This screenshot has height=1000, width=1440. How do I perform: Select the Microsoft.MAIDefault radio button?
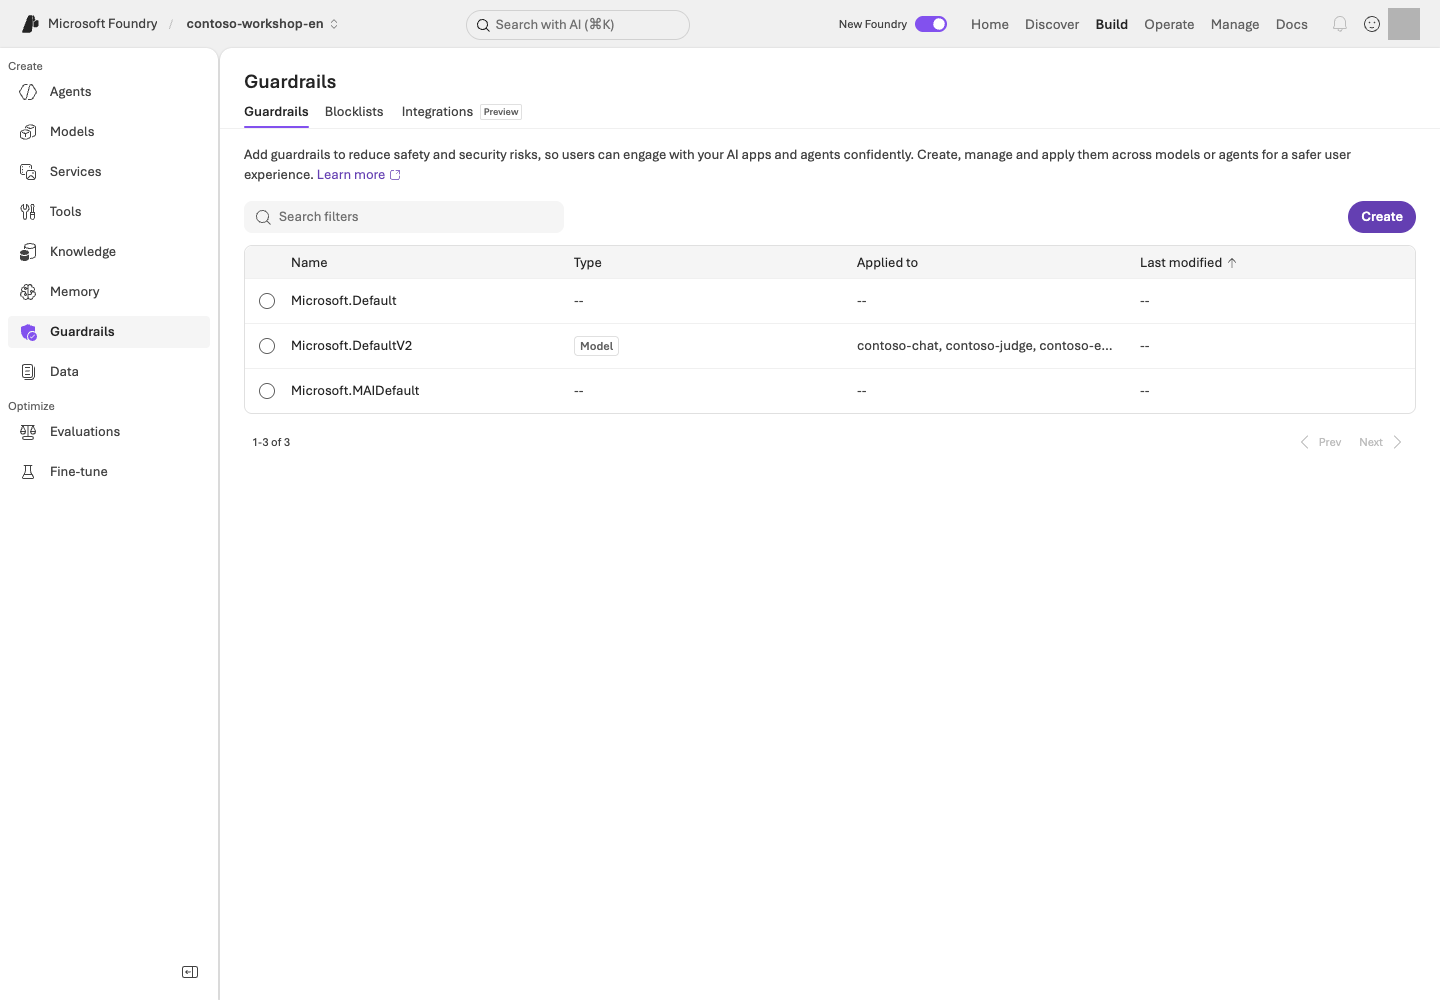click(x=267, y=391)
